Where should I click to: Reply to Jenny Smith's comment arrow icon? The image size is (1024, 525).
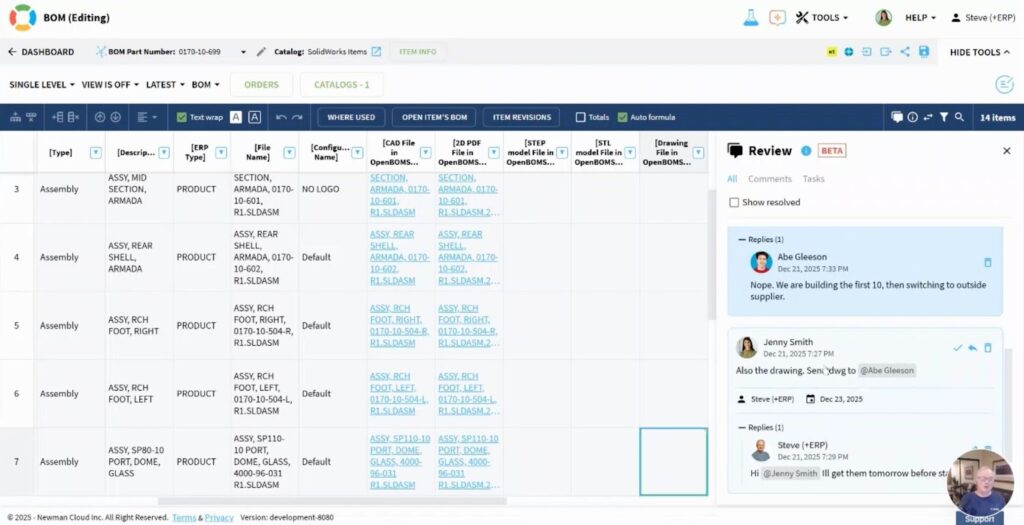(x=972, y=348)
